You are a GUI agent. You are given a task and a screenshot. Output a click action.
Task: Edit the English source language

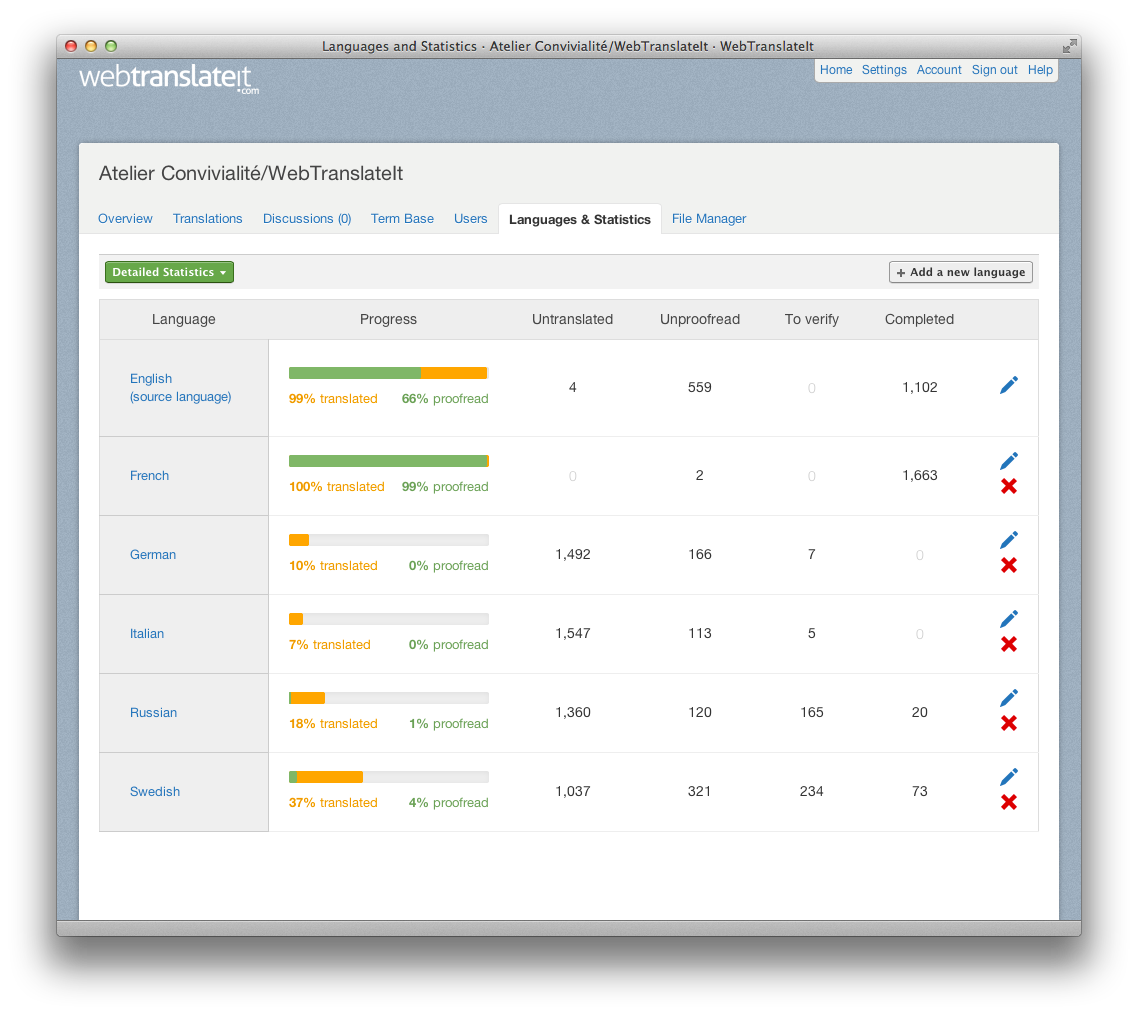click(x=1009, y=385)
